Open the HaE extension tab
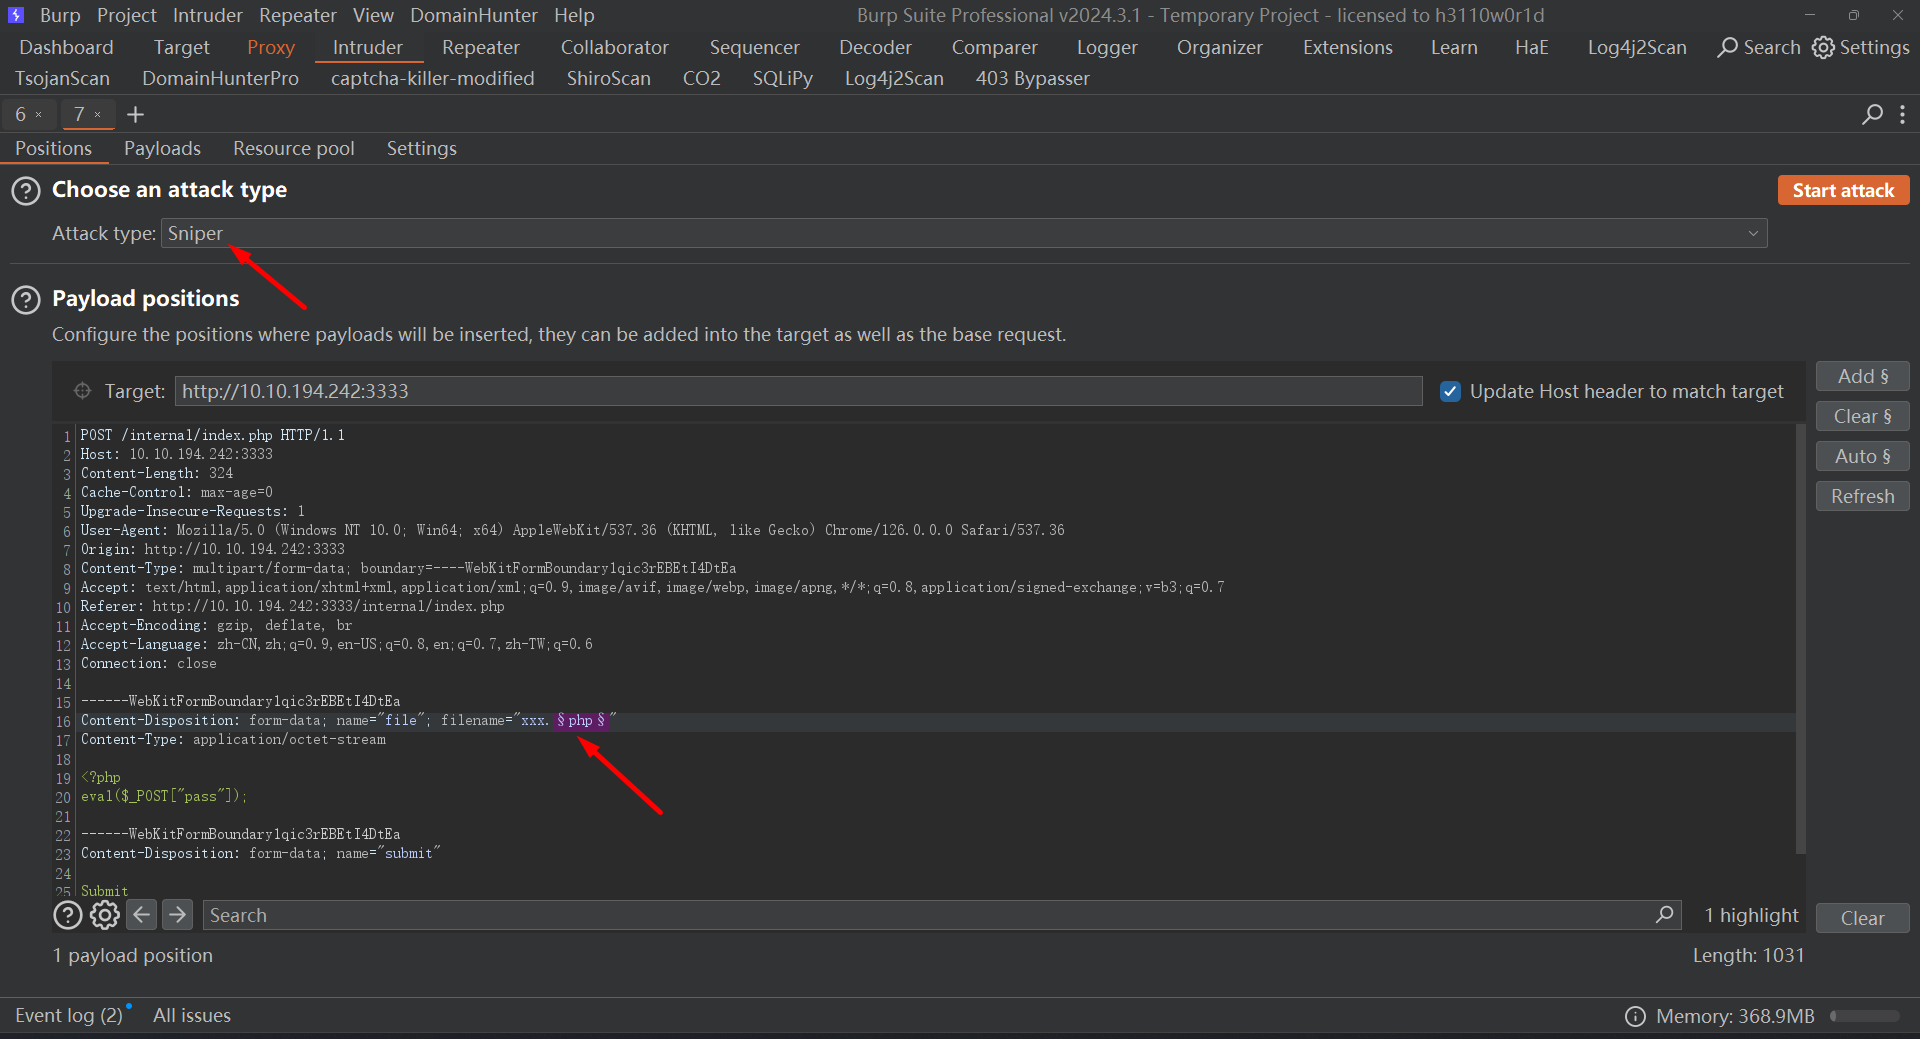The height and width of the screenshot is (1039, 1920). coord(1531,47)
